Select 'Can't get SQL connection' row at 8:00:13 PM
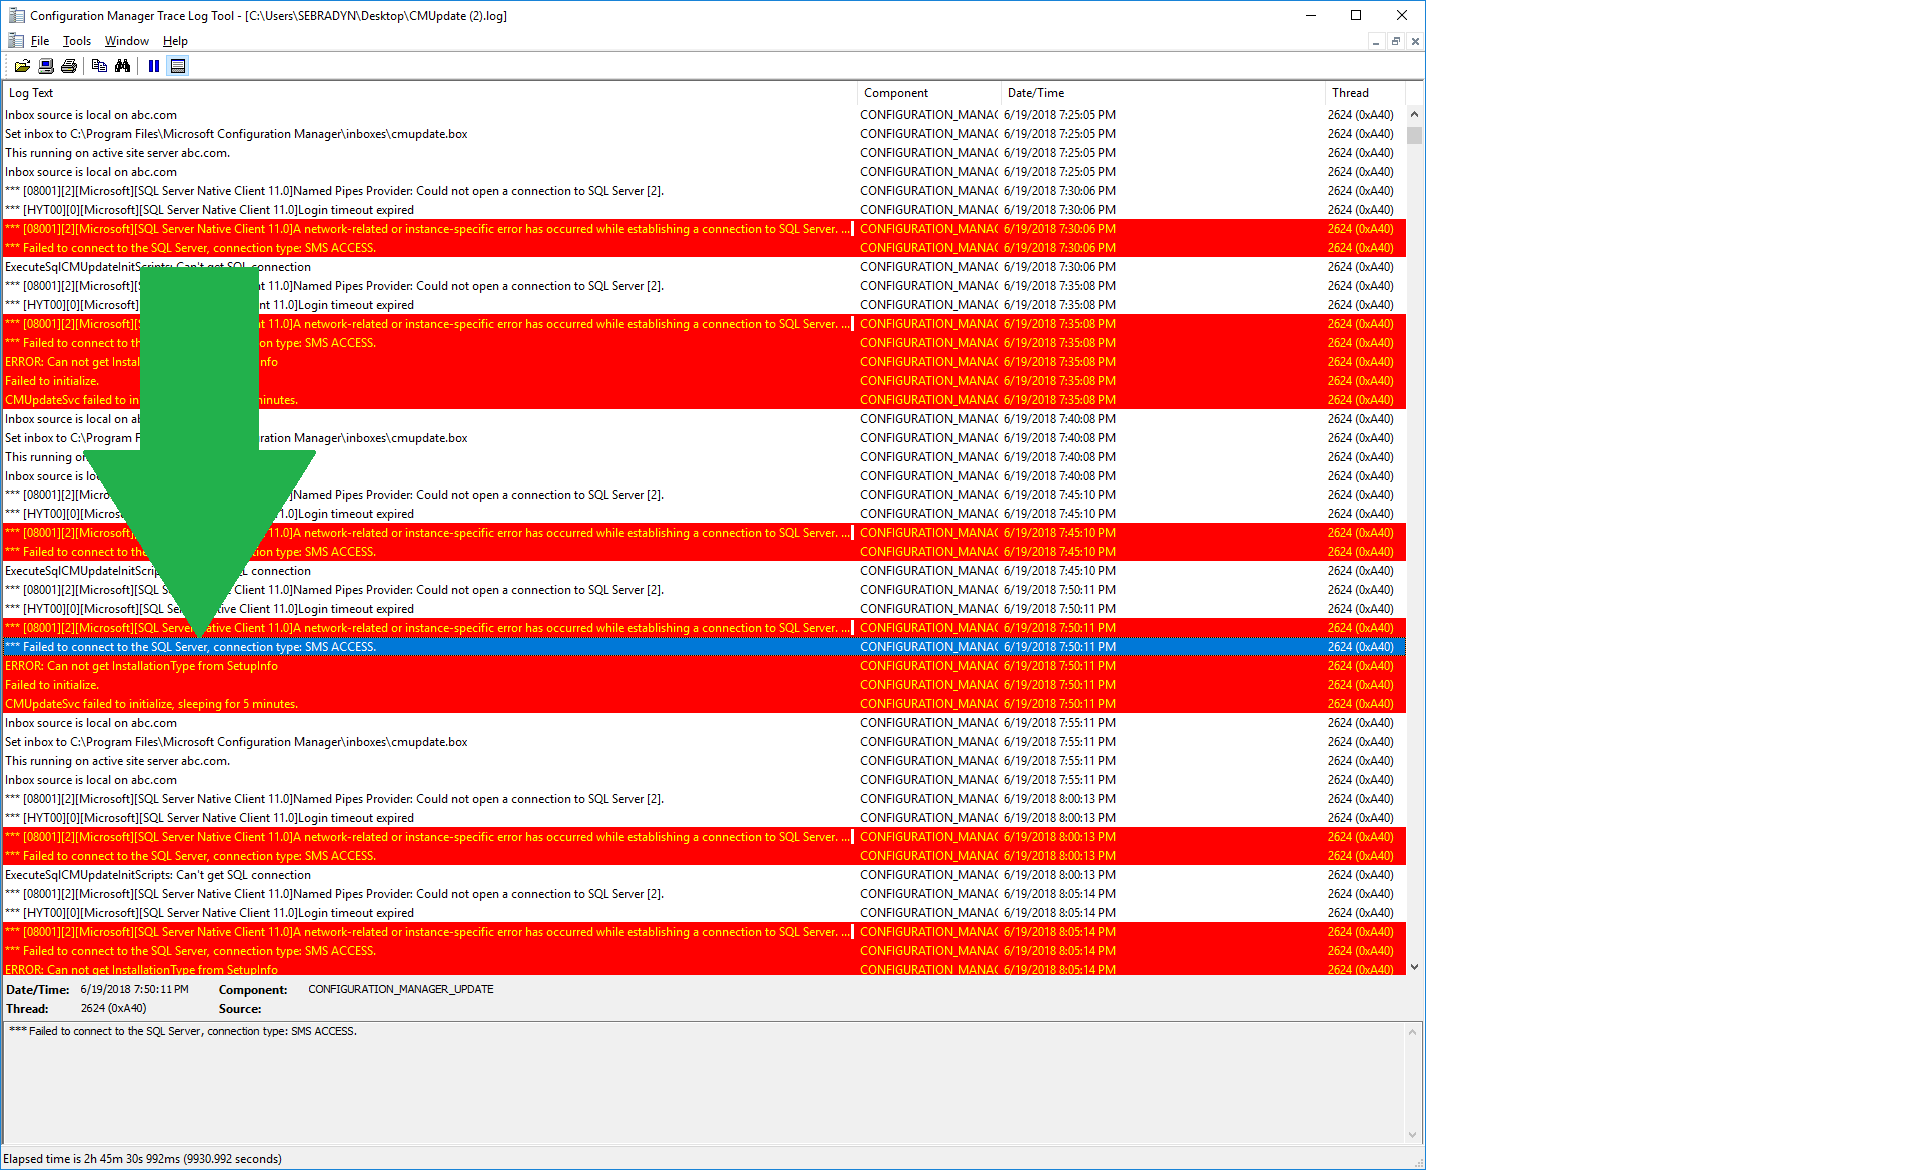 pos(704,875)
